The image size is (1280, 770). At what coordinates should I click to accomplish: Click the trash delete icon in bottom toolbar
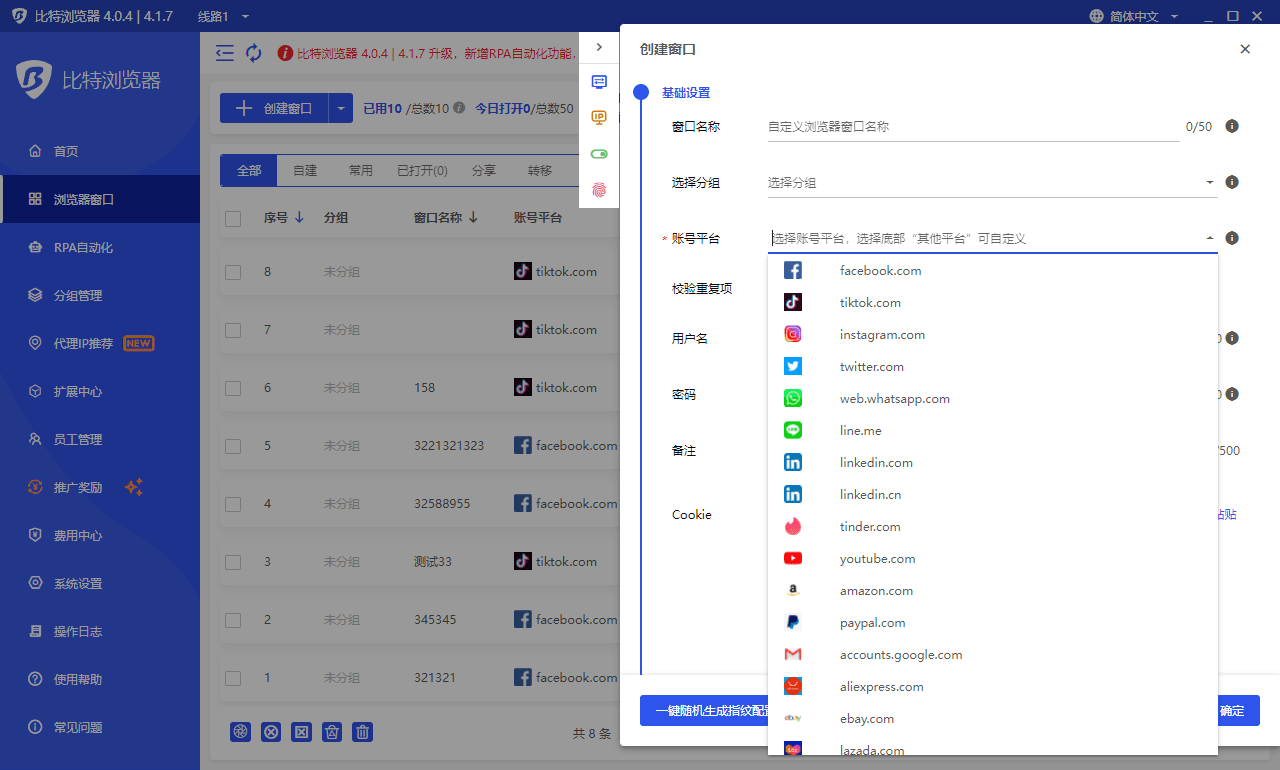(x=362, y=732)
